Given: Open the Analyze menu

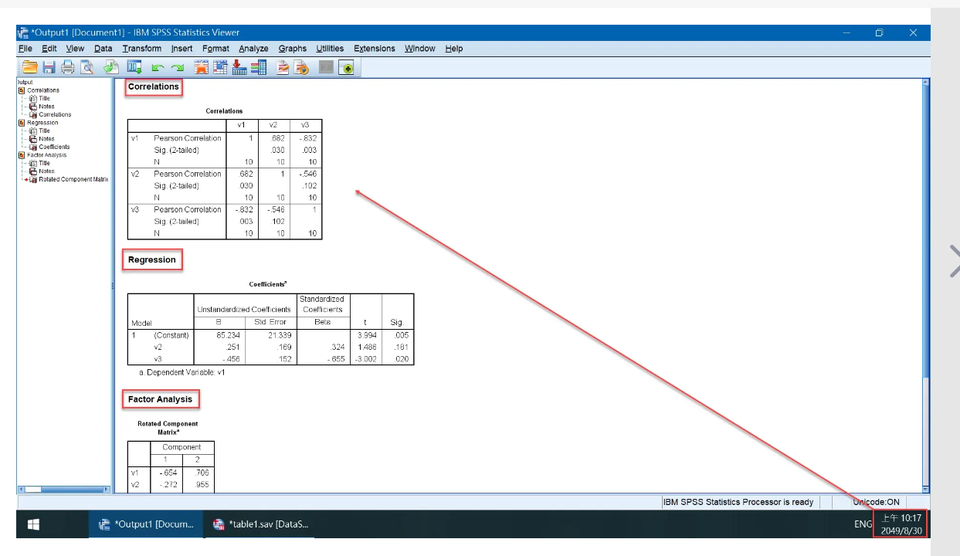Looking at the screenshot, I should (x=253, y=48).
